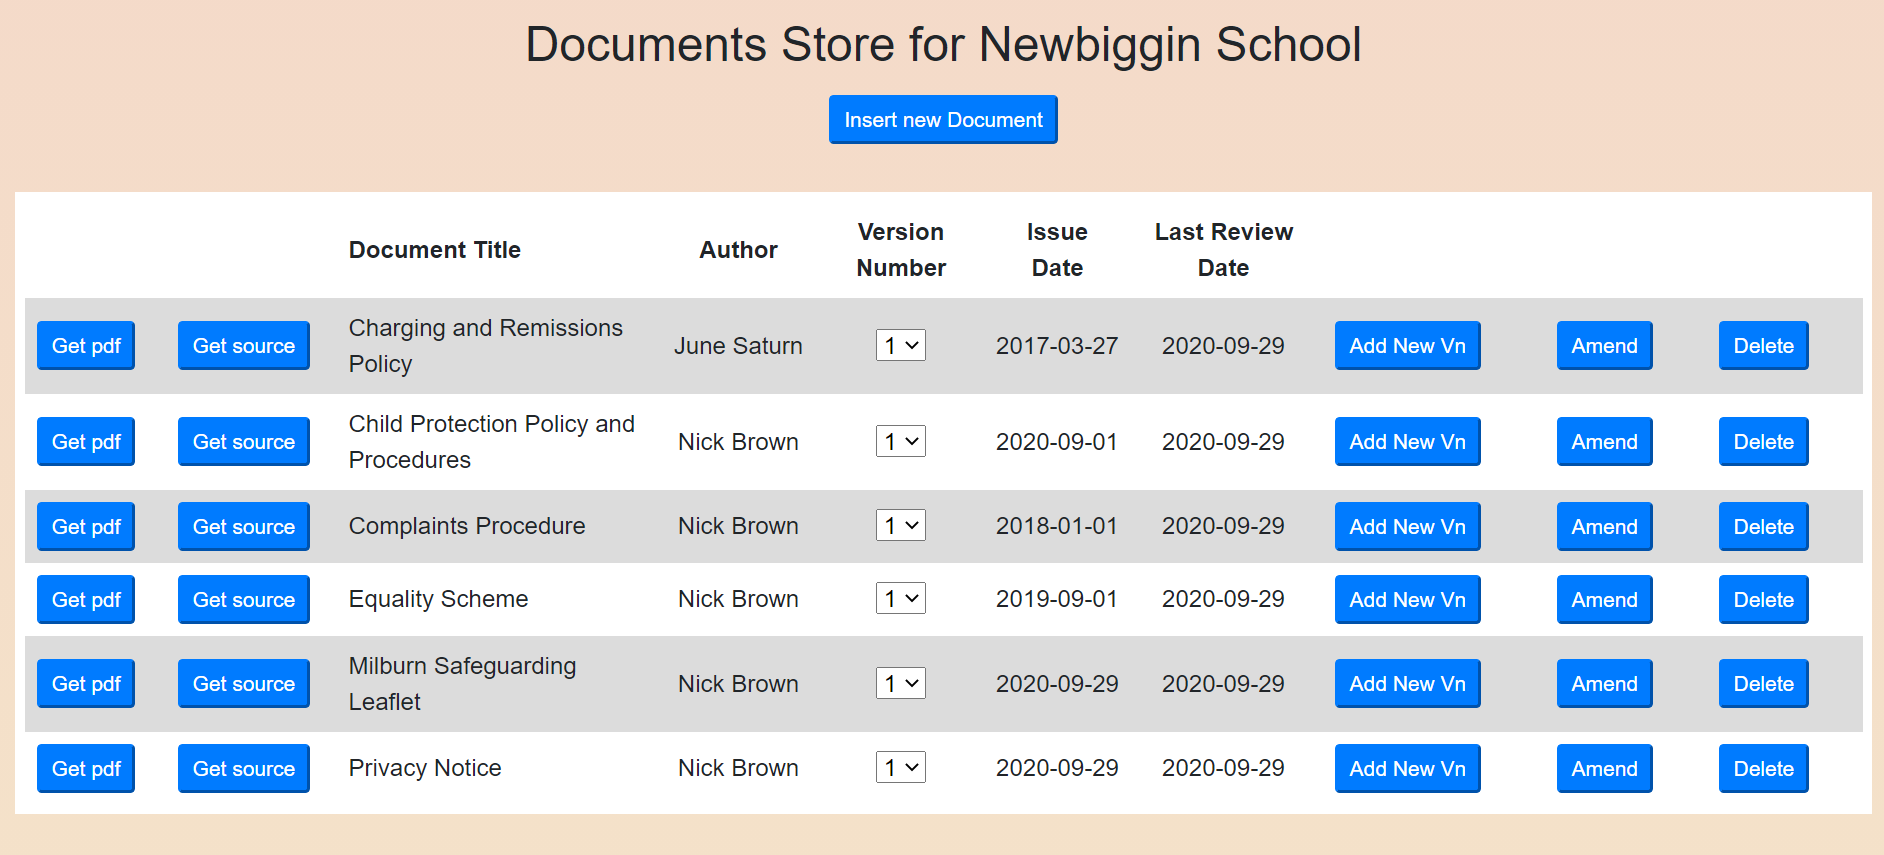Viewport: 1884px width, 855px height.
Task: Get source for Privacy Notice
Action: (244, 769)
